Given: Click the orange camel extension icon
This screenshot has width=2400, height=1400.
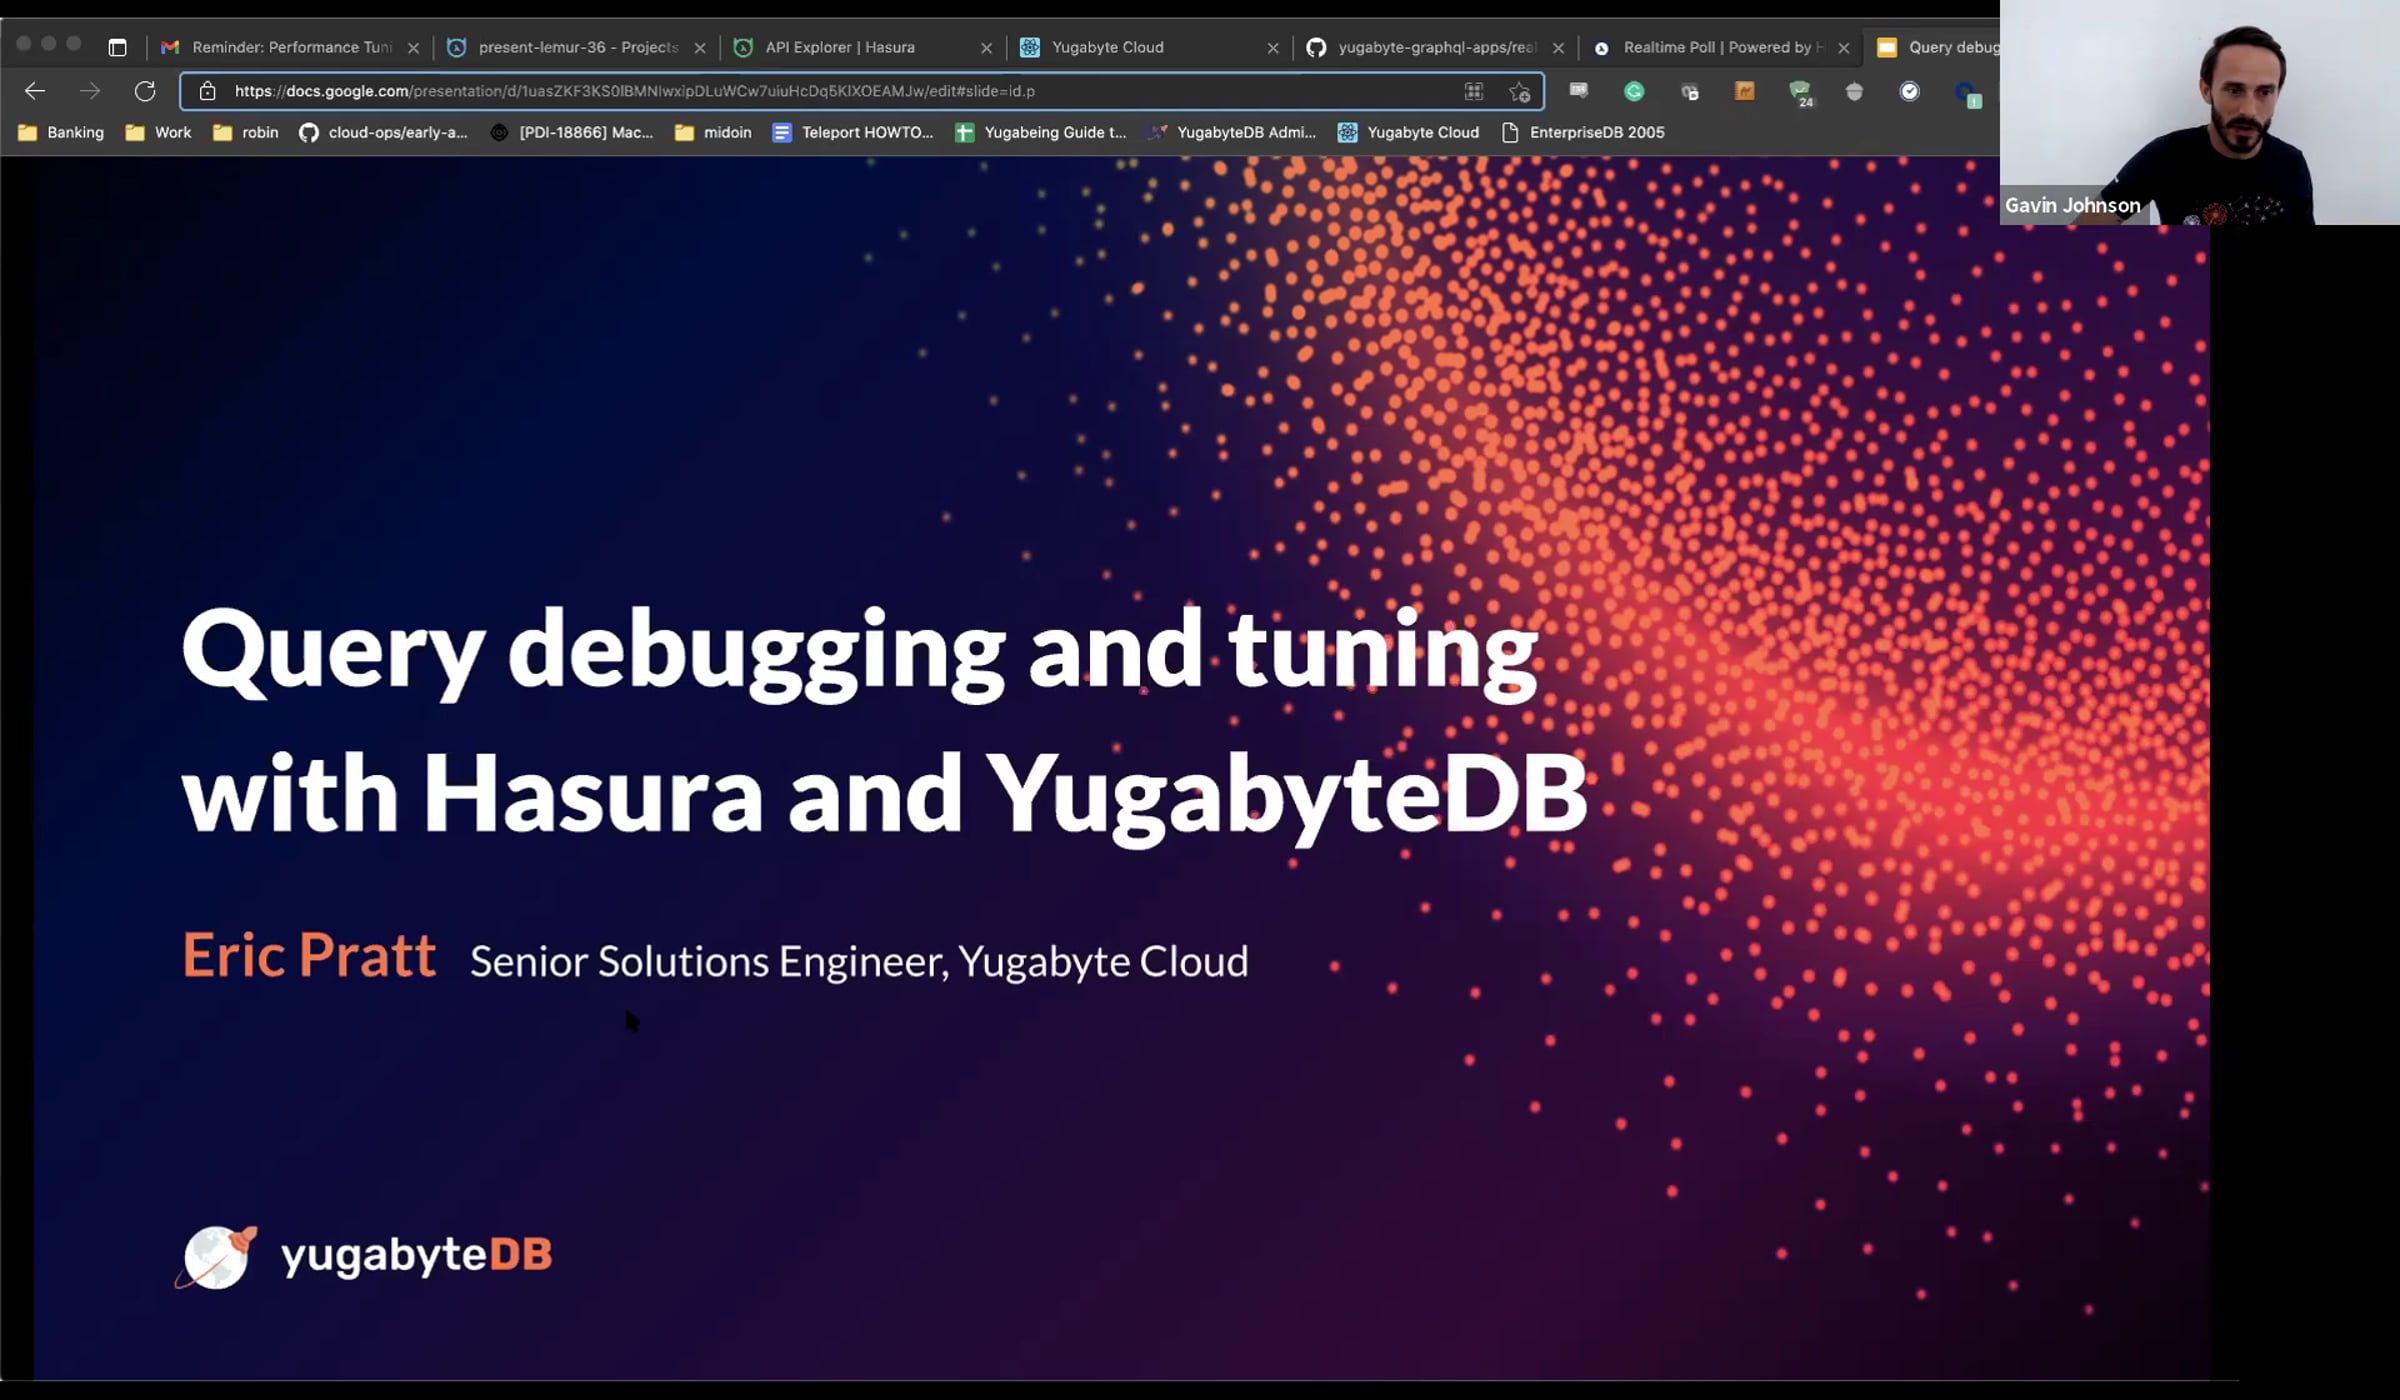Looking at the screenshot, I should point(1744,91).
